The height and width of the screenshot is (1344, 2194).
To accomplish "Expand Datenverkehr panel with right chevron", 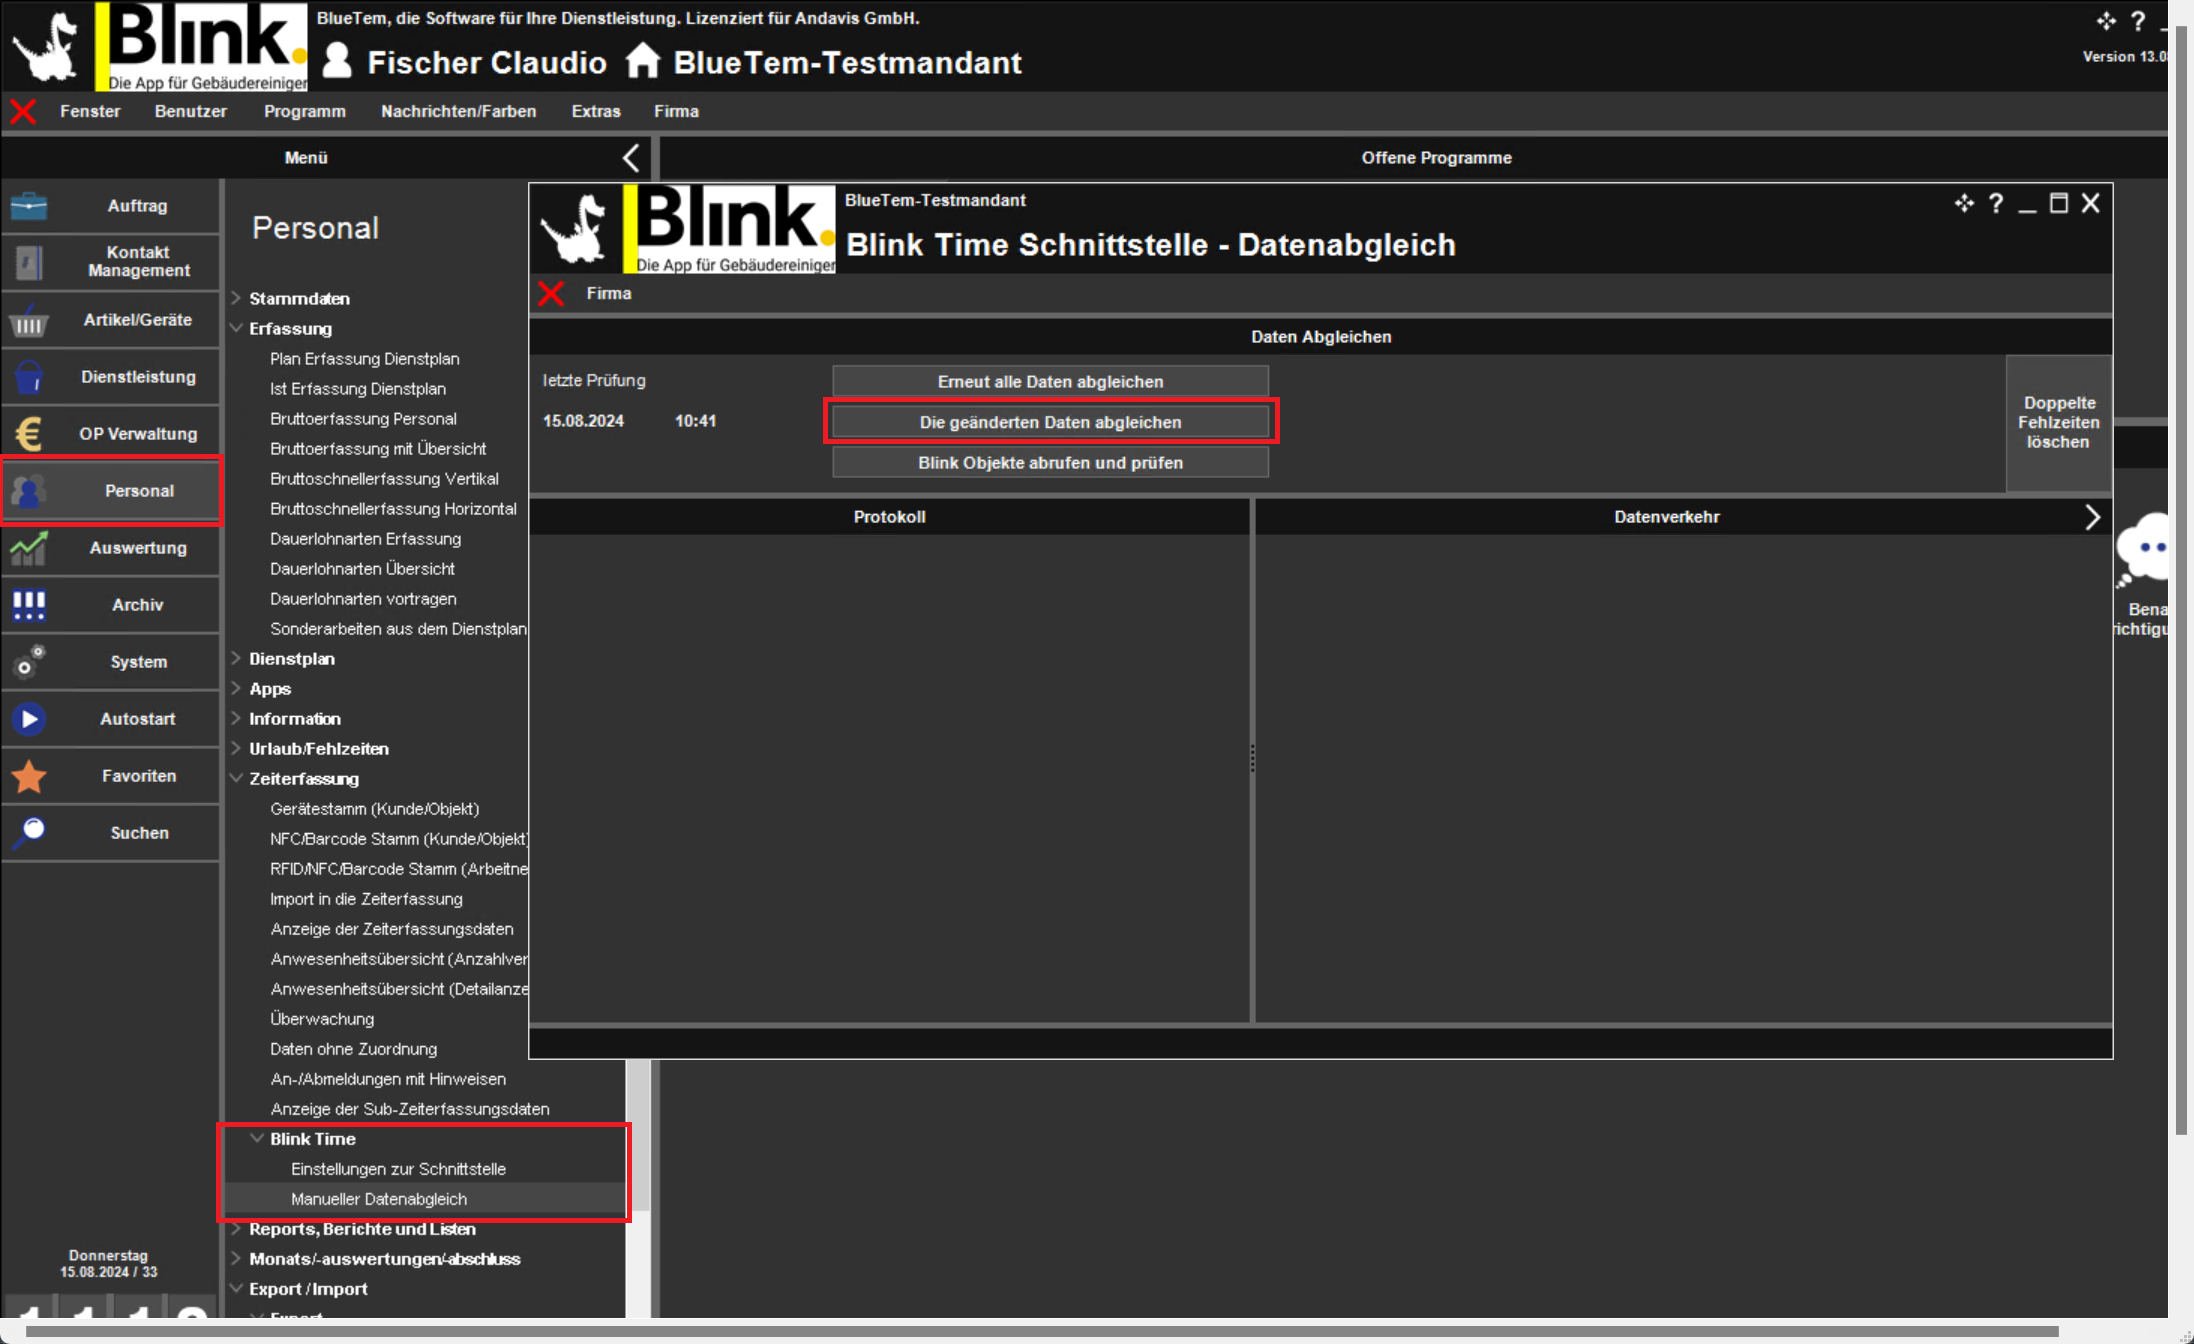I will (2092, 517).
